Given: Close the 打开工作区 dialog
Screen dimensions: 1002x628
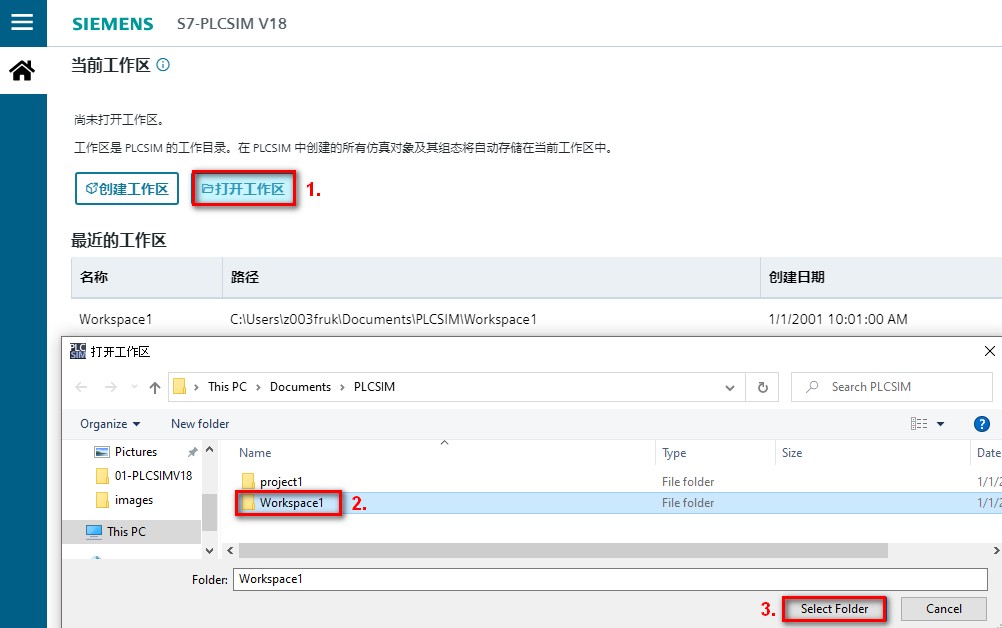Looking at the screenshot, I should pyautogui.click(x=990, y=351).
